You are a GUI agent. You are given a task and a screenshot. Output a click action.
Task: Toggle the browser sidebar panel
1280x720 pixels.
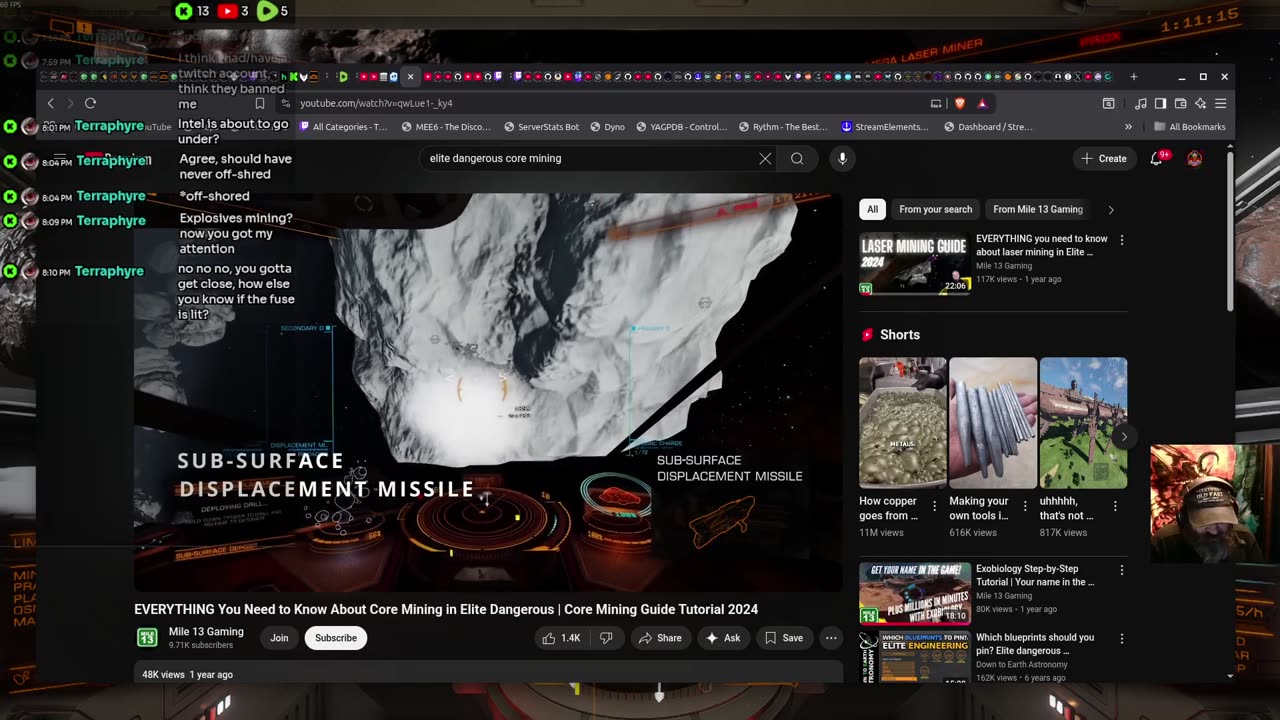point(1160,103)
